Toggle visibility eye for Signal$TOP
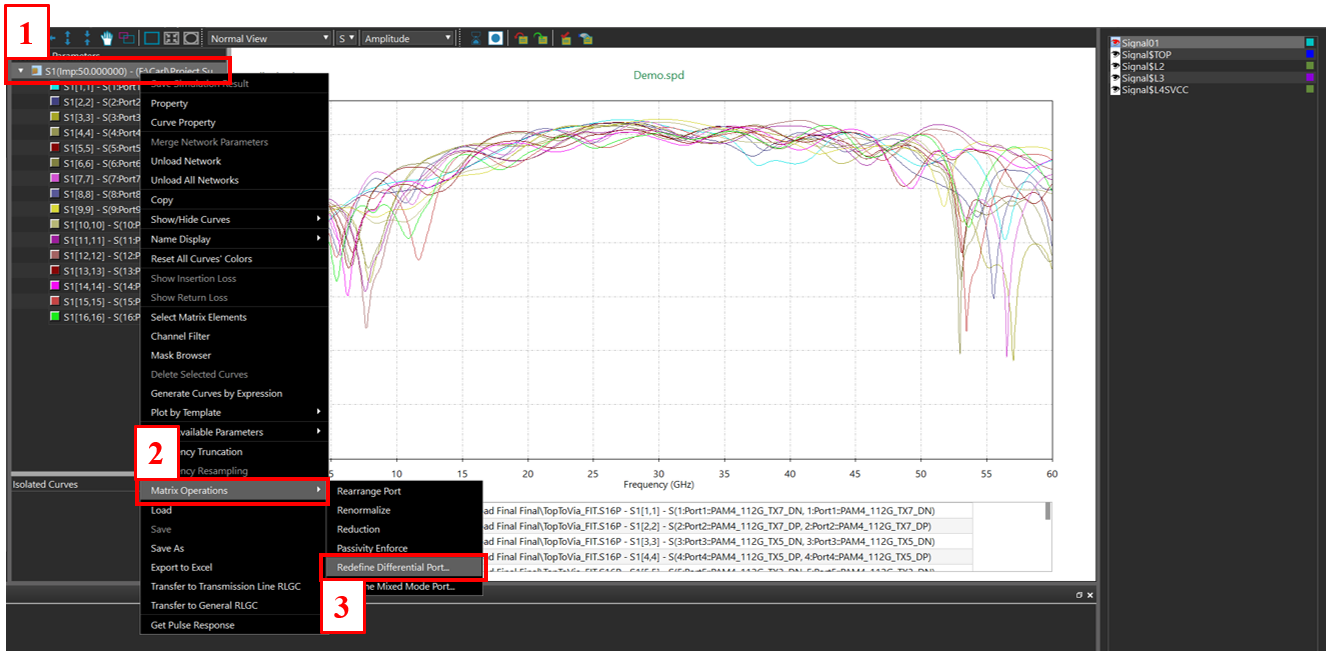Viewport: 1329px width, 654px height. [1116, 54]
